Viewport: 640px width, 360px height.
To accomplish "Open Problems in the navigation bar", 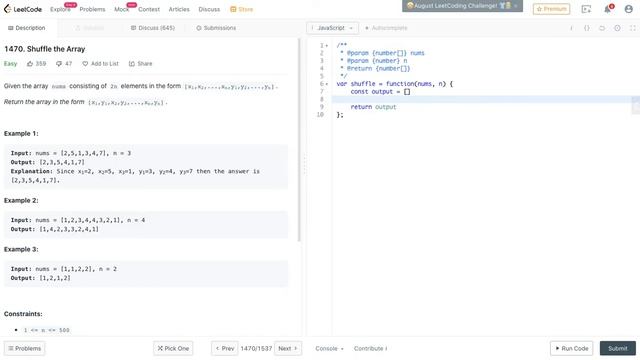I will (92, 9).
